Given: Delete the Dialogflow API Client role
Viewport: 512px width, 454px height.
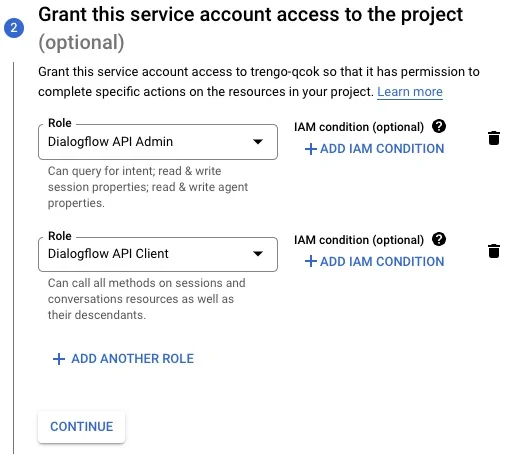Looking at the screenshot, I should [x=494, y=251].
